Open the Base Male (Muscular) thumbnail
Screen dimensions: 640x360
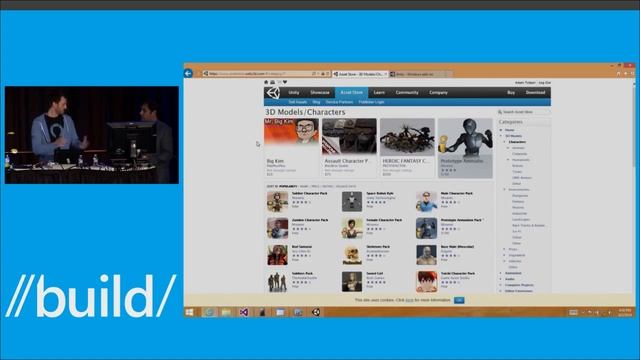click(427, 255)
